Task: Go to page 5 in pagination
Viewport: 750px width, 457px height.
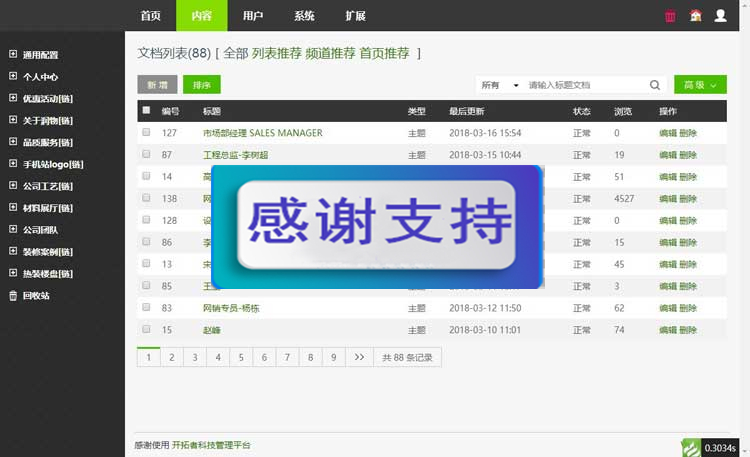Action: tap(241, 357)
